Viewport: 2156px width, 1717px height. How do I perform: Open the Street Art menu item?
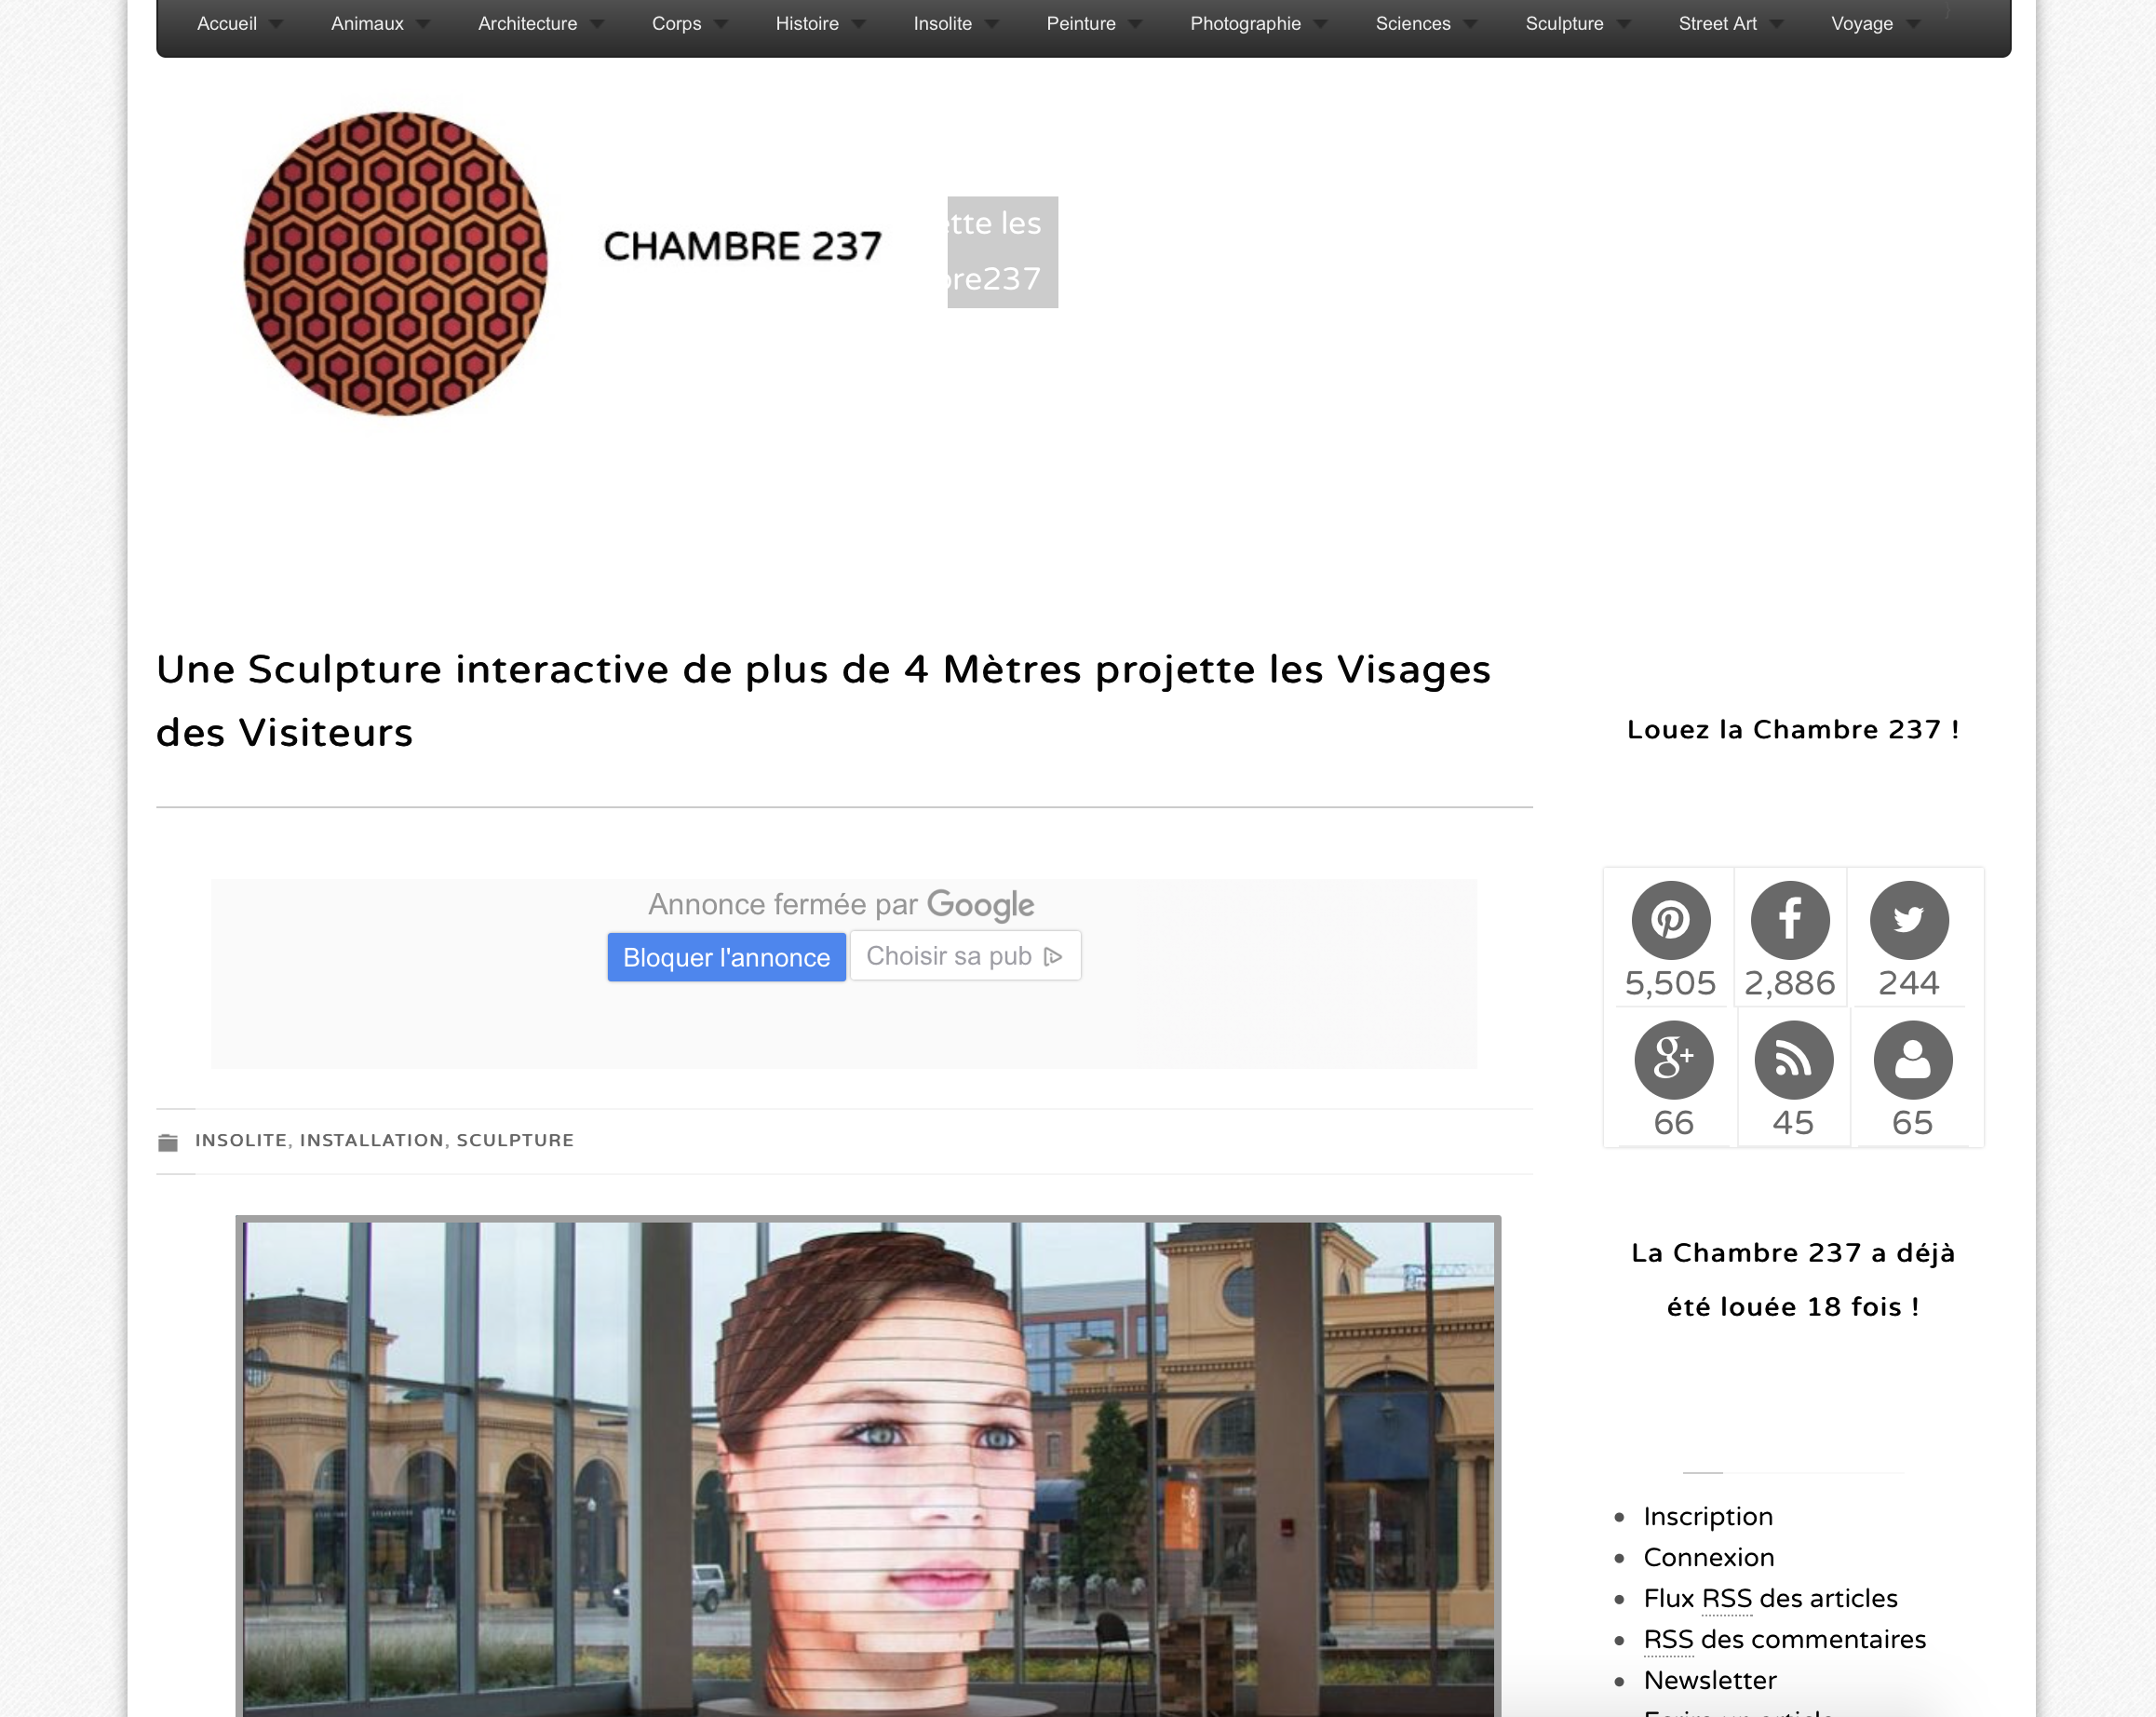pyautogui.click(x=1717, y=23)
